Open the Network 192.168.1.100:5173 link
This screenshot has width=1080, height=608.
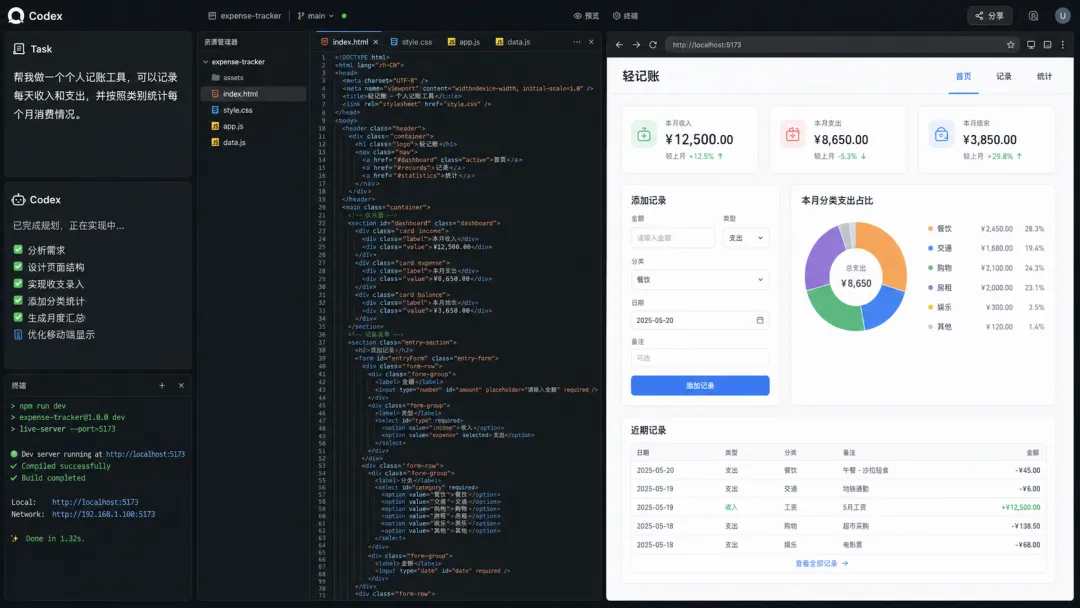(103, 514)
